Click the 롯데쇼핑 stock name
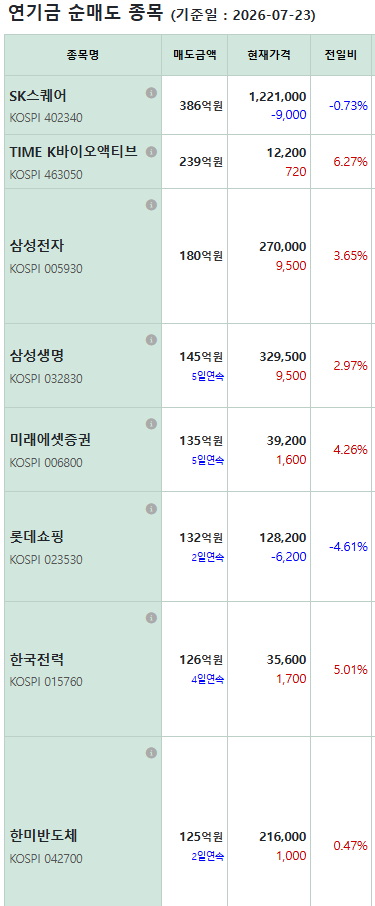Image resolution: width=375 pixels, height=906 pixels. click(37, 537)
